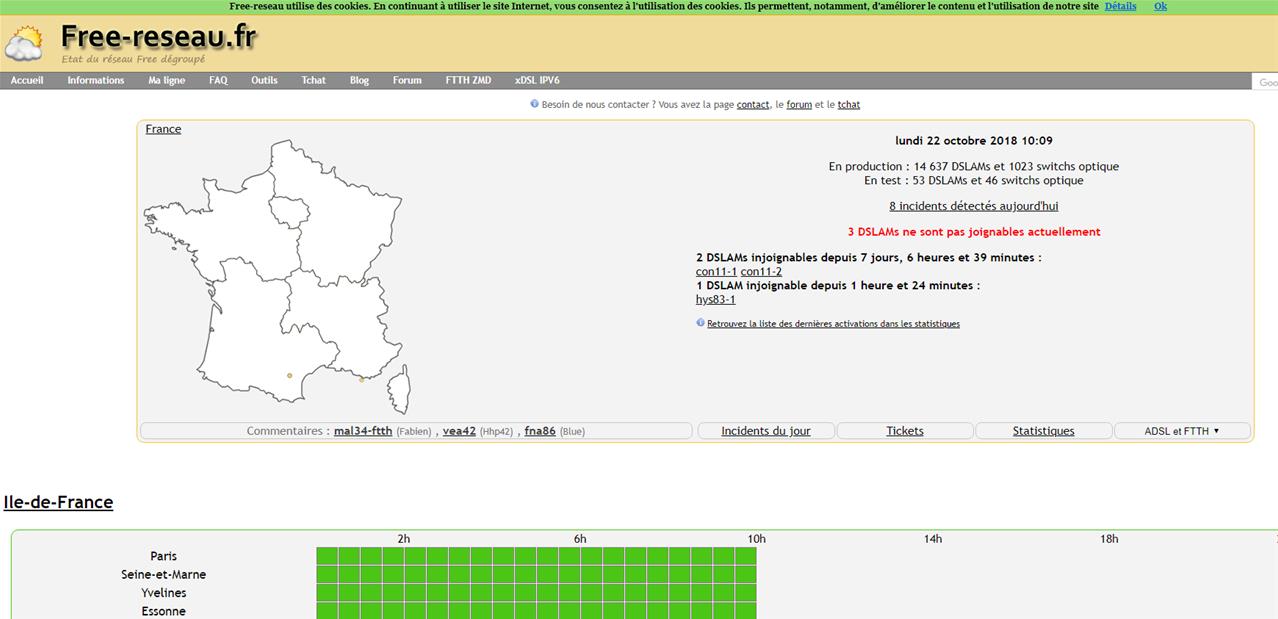Click Corsica island on the France map
This screenshot has height=619, width=1278.
(399, 389)
